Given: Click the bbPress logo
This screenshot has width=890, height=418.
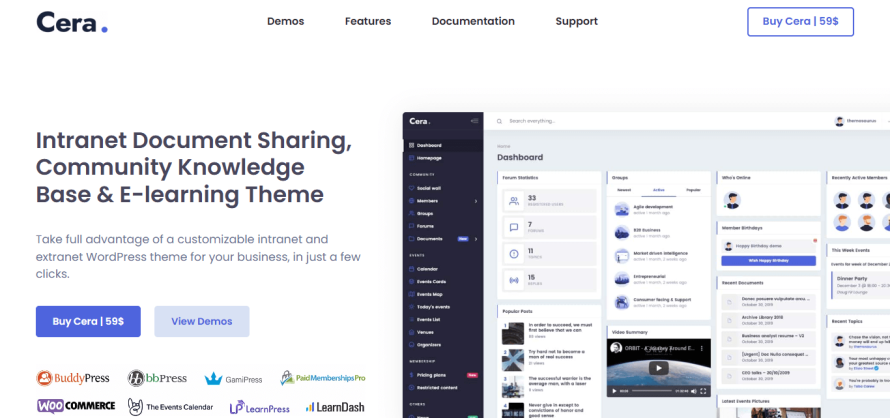Looking at the screenshot, I should [157, 378].
